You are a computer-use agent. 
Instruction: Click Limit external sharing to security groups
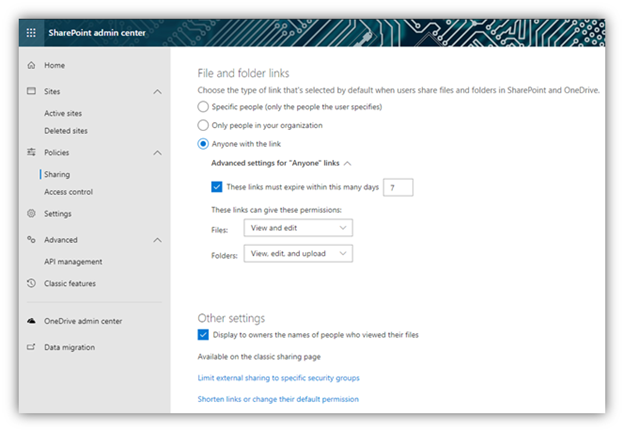pos(279,378)
